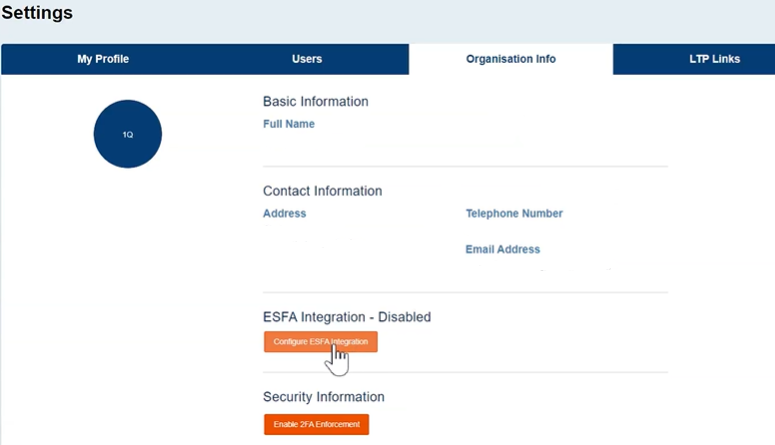This screenshot has width=775, height=445.
Task: Click the Security Information section heading
Action: (x=323, y=397)
